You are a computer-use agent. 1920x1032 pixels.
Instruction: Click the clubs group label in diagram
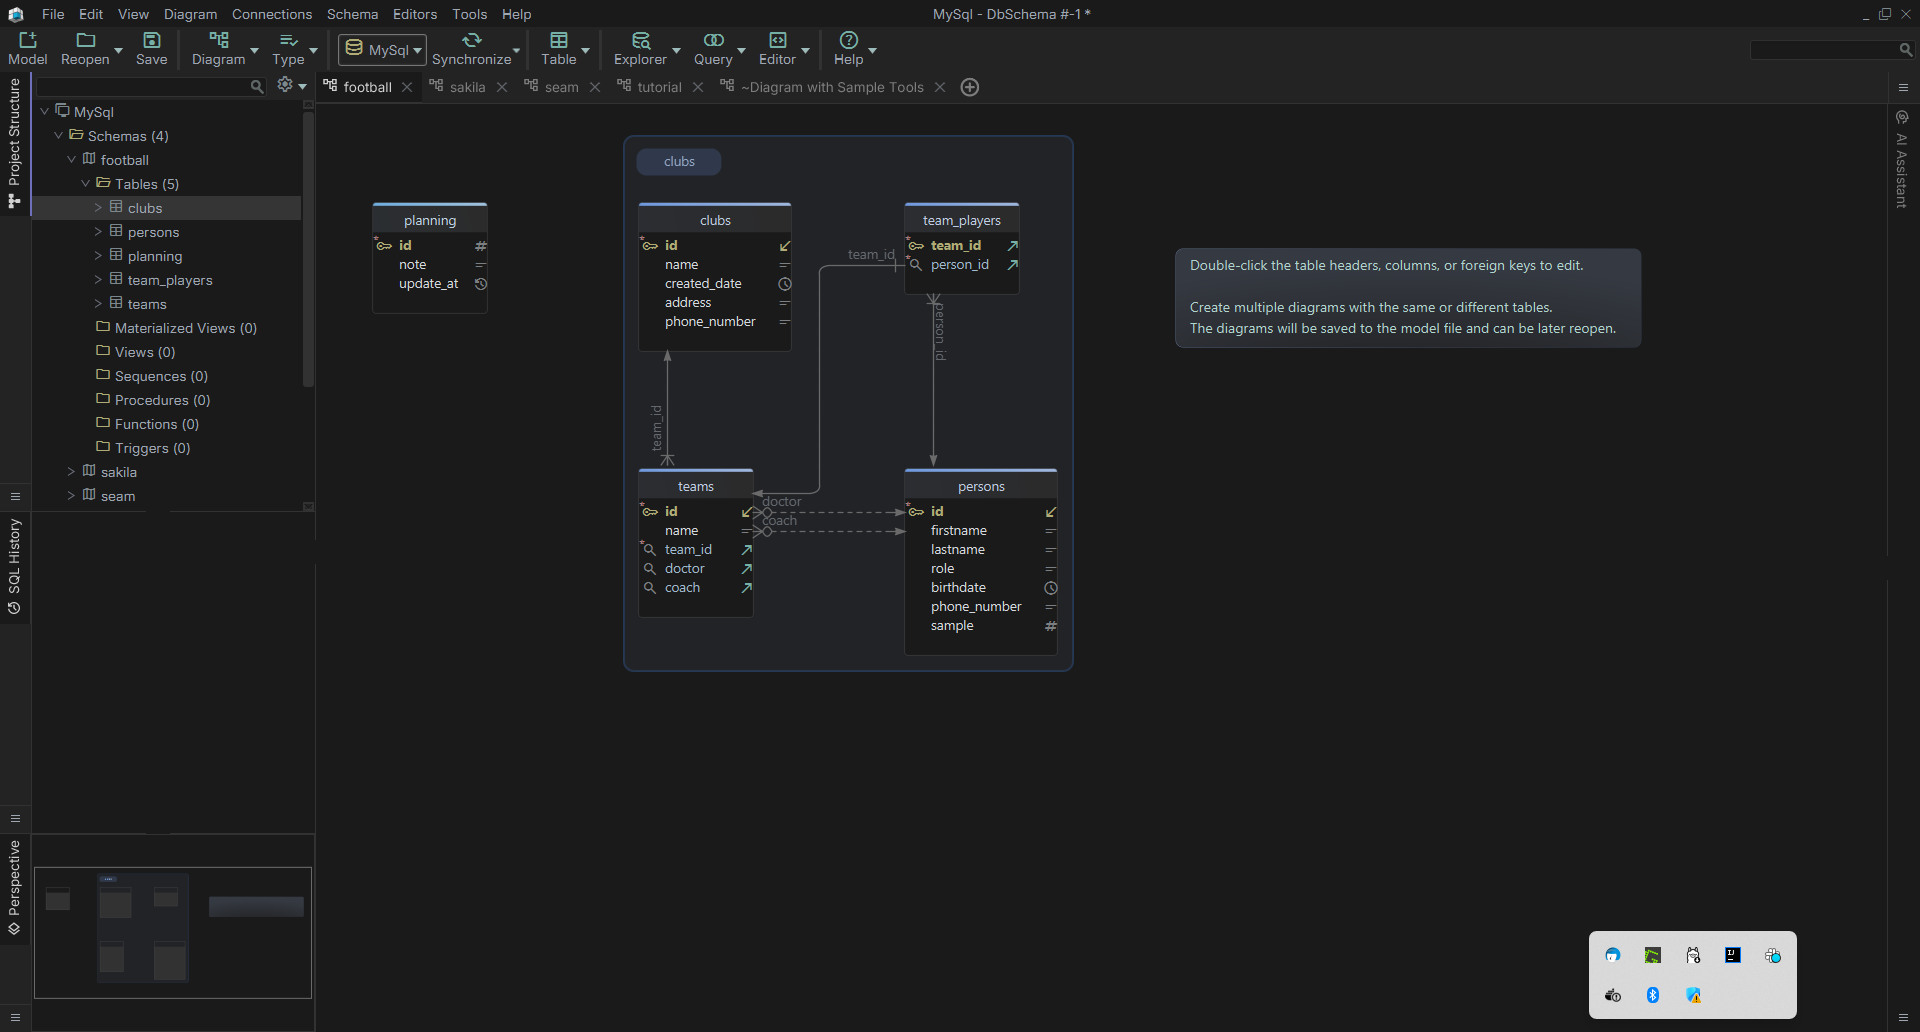(679, 161)
